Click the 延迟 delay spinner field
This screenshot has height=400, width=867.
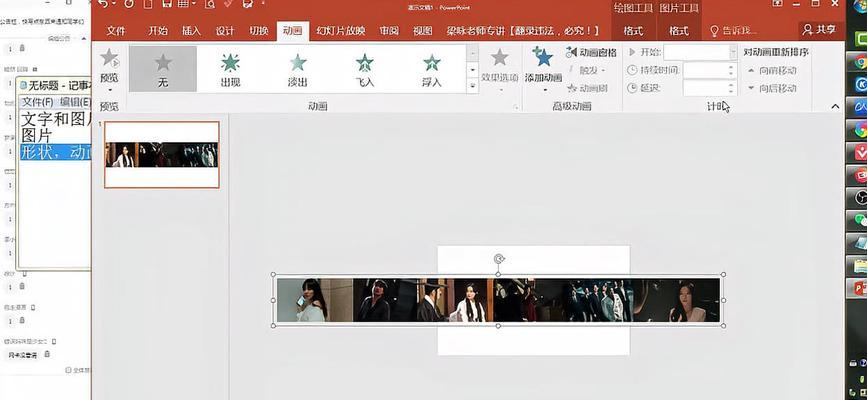click(710, 87)
